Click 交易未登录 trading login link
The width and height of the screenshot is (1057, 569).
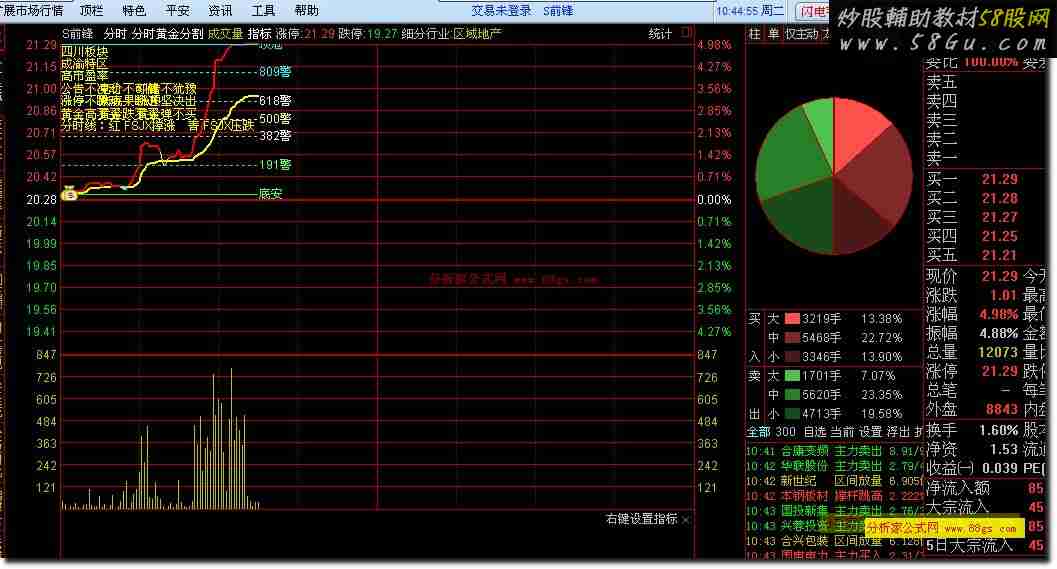[501, 11]
